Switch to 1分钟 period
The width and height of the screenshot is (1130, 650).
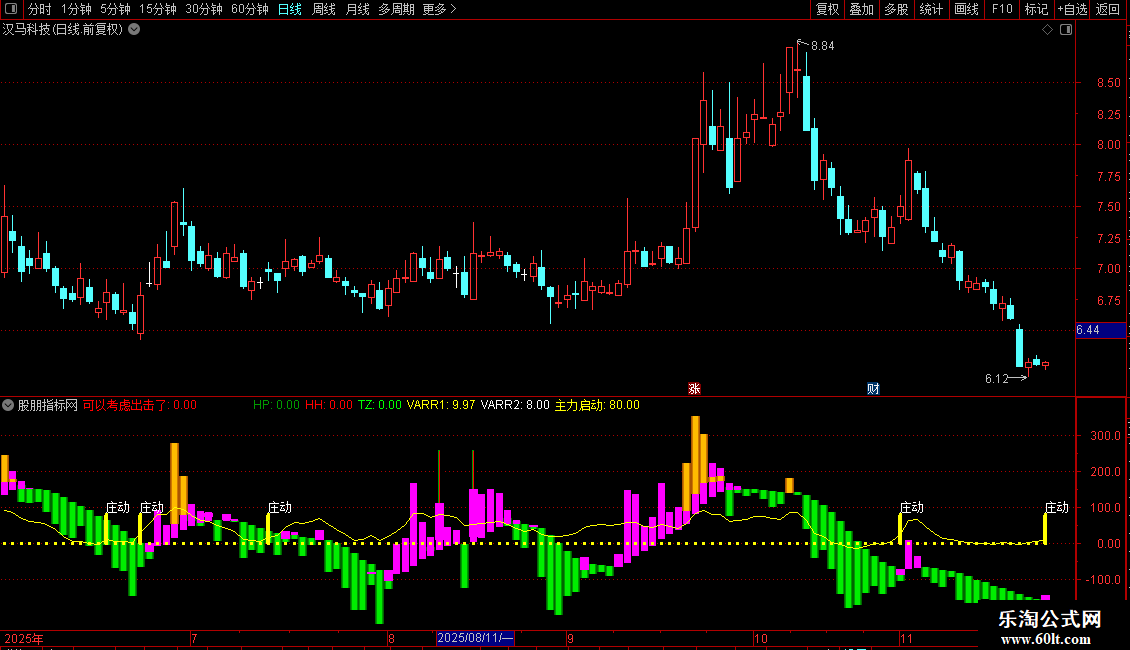(76, 9)
